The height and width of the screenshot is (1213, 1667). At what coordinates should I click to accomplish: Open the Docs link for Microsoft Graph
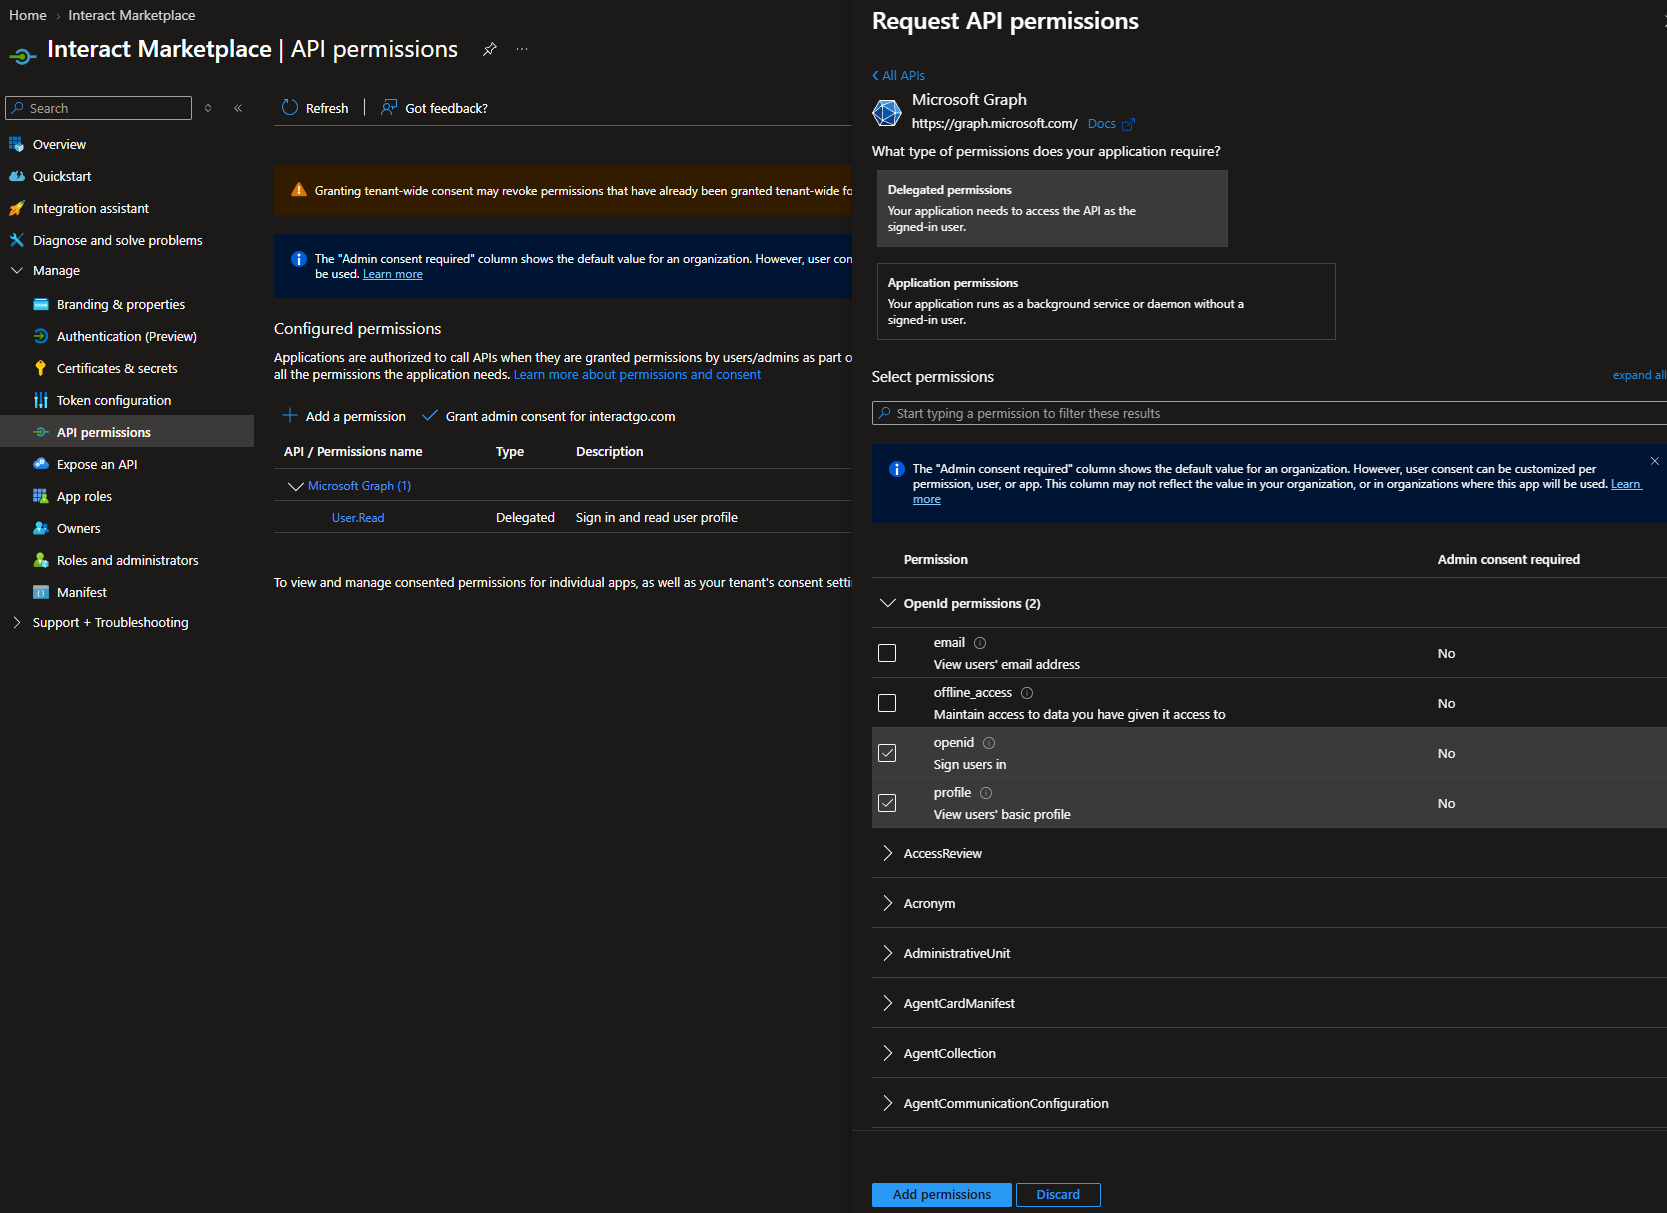[x=1101, y=124]
